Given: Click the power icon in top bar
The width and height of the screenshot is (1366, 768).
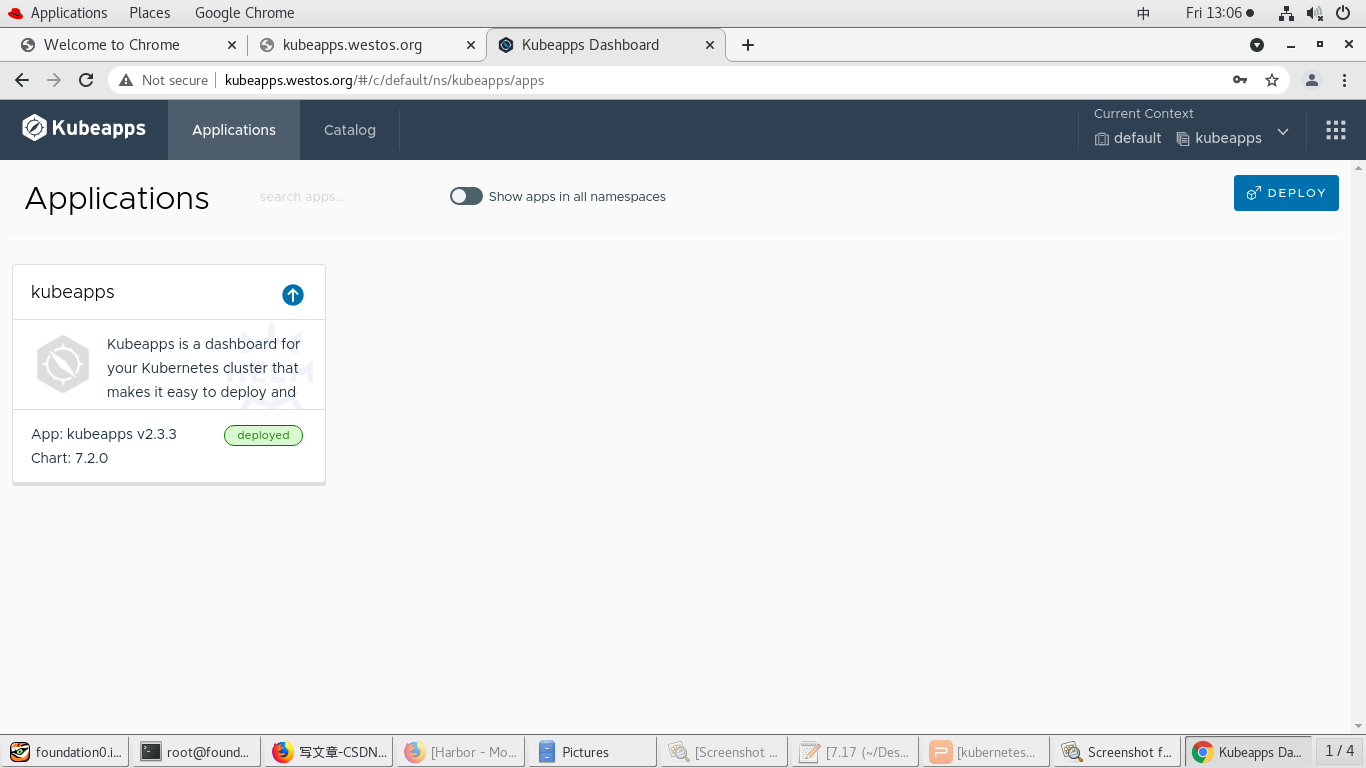Looking at the screenshot, I should pos(1343,13).
